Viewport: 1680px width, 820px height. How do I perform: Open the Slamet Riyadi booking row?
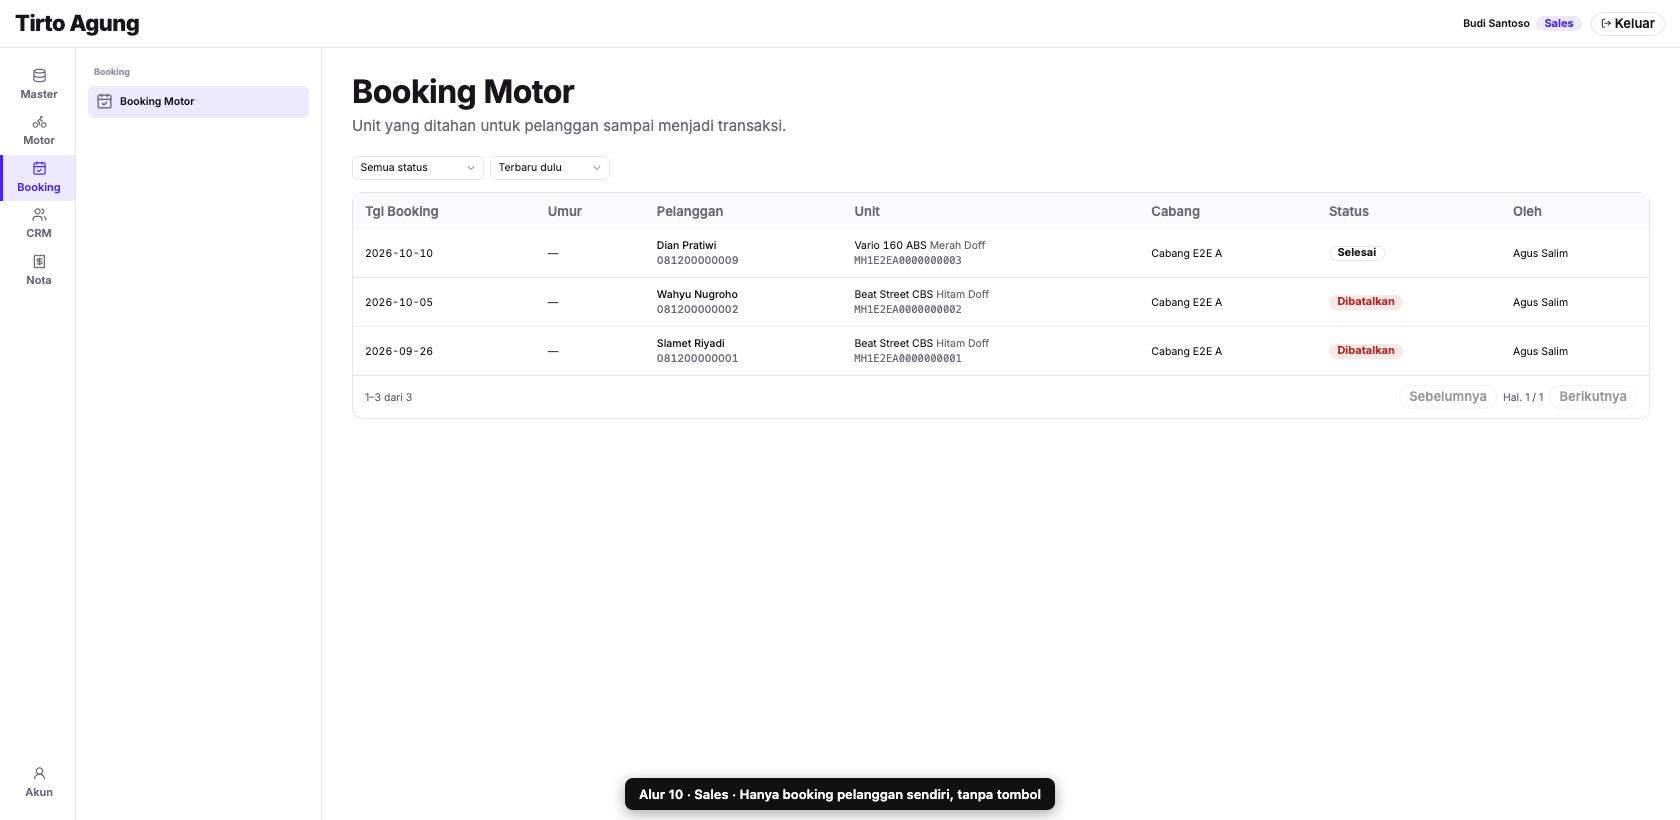point(1000,351)
